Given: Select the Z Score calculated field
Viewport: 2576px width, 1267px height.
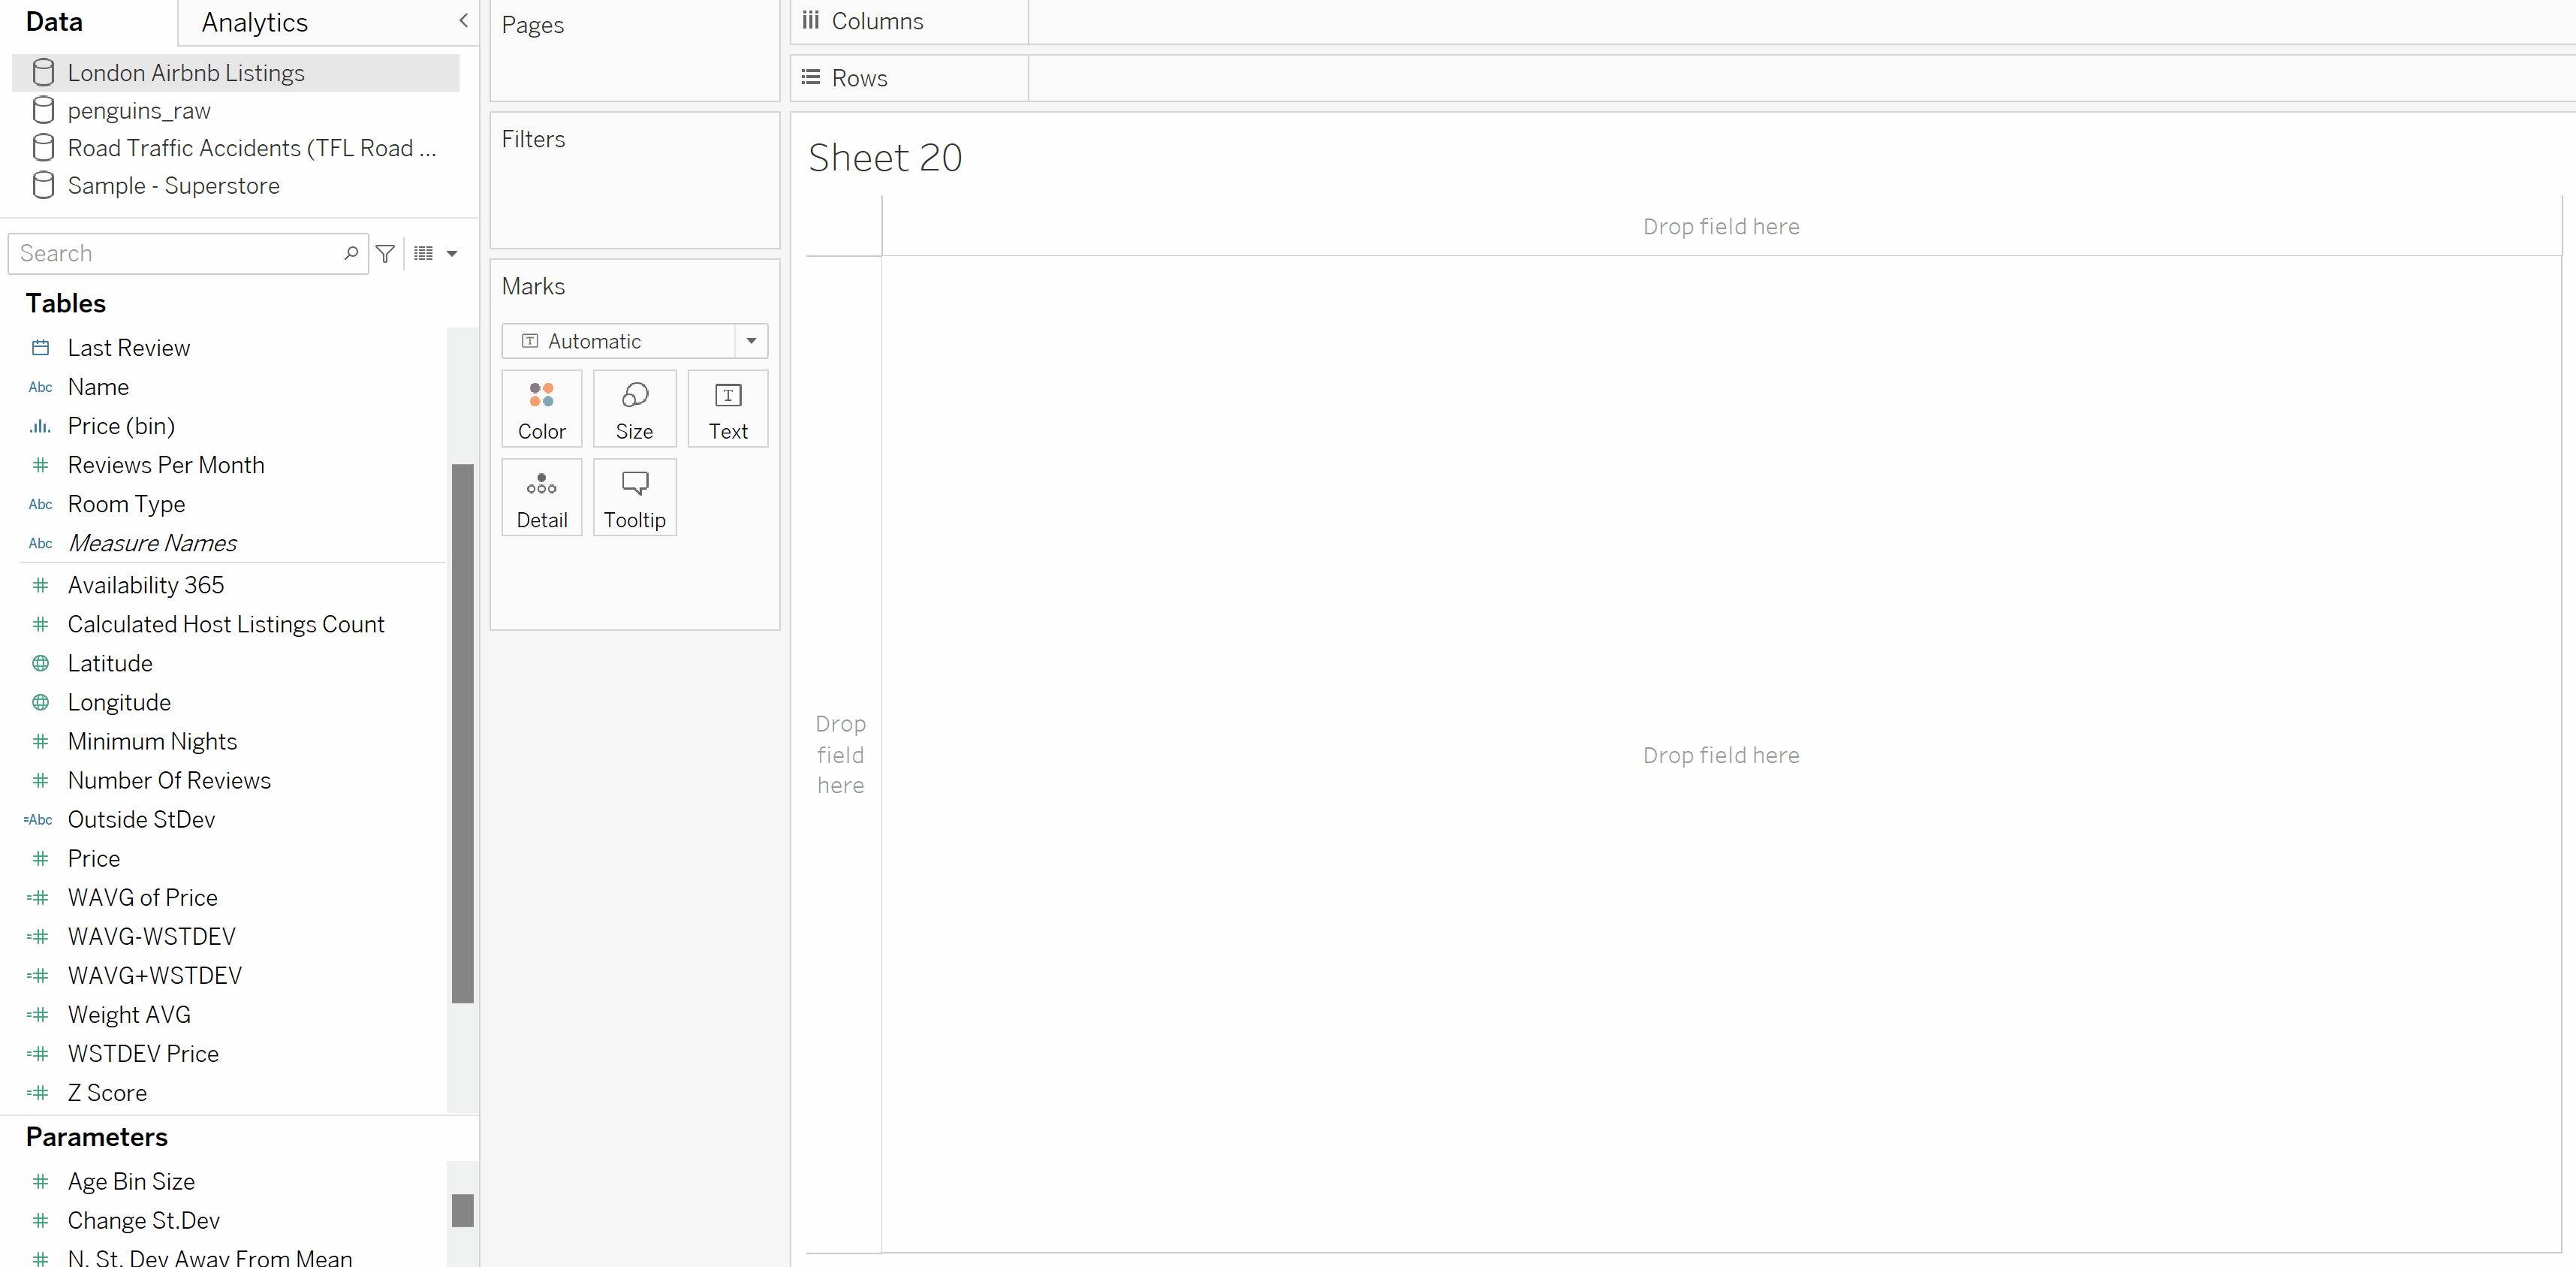Looking at the screenshot, I should (x=107, y=1093).
